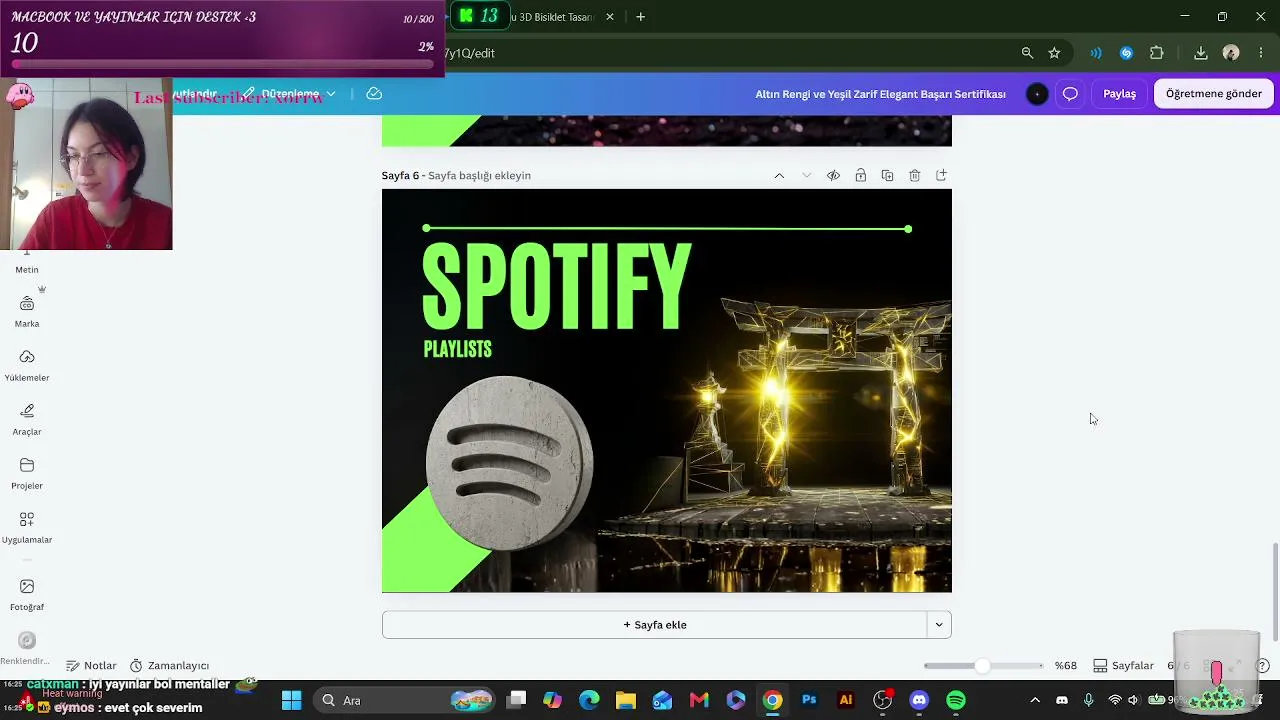This screenshot has width=1280, height=720.
Task: Open the comments speech bubble
Action: point(1070,94)
